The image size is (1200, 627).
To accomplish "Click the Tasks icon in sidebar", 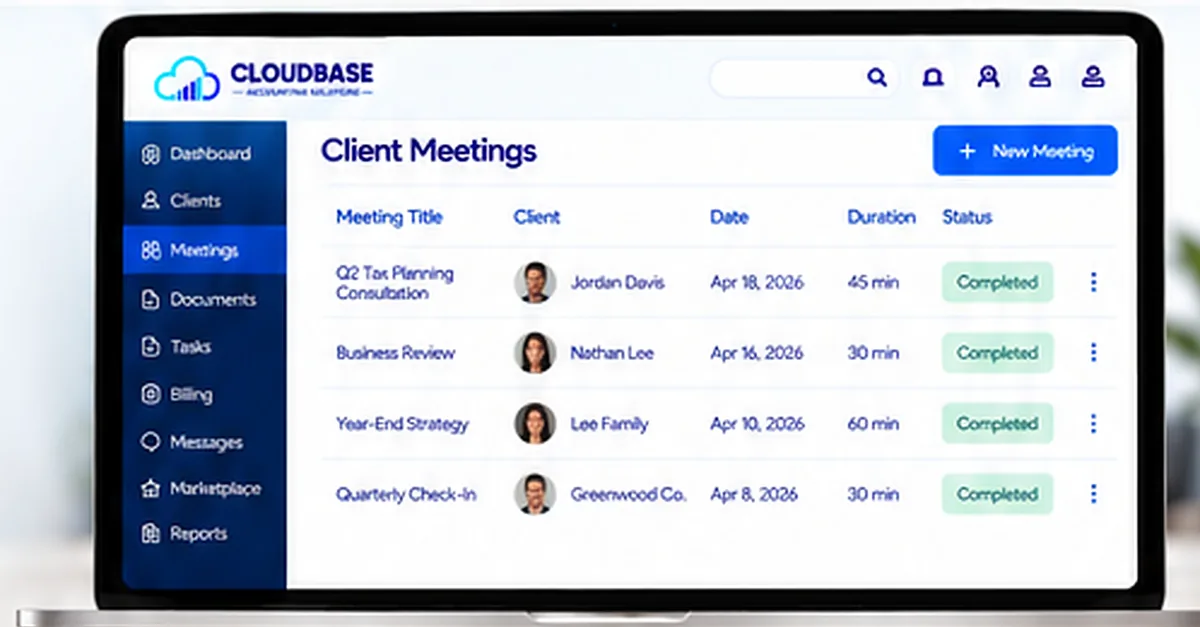I will (151, 346).
